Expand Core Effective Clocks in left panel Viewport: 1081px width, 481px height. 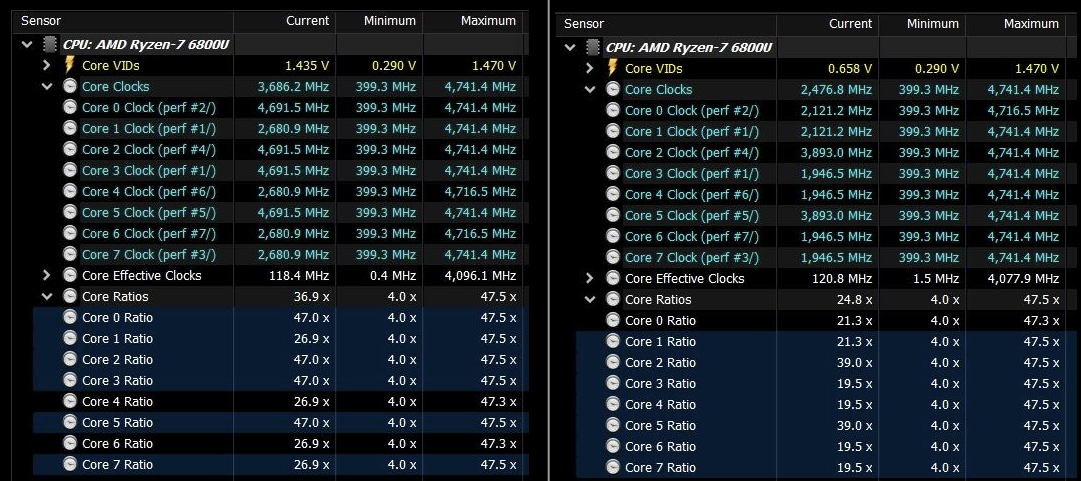(47, 276)
